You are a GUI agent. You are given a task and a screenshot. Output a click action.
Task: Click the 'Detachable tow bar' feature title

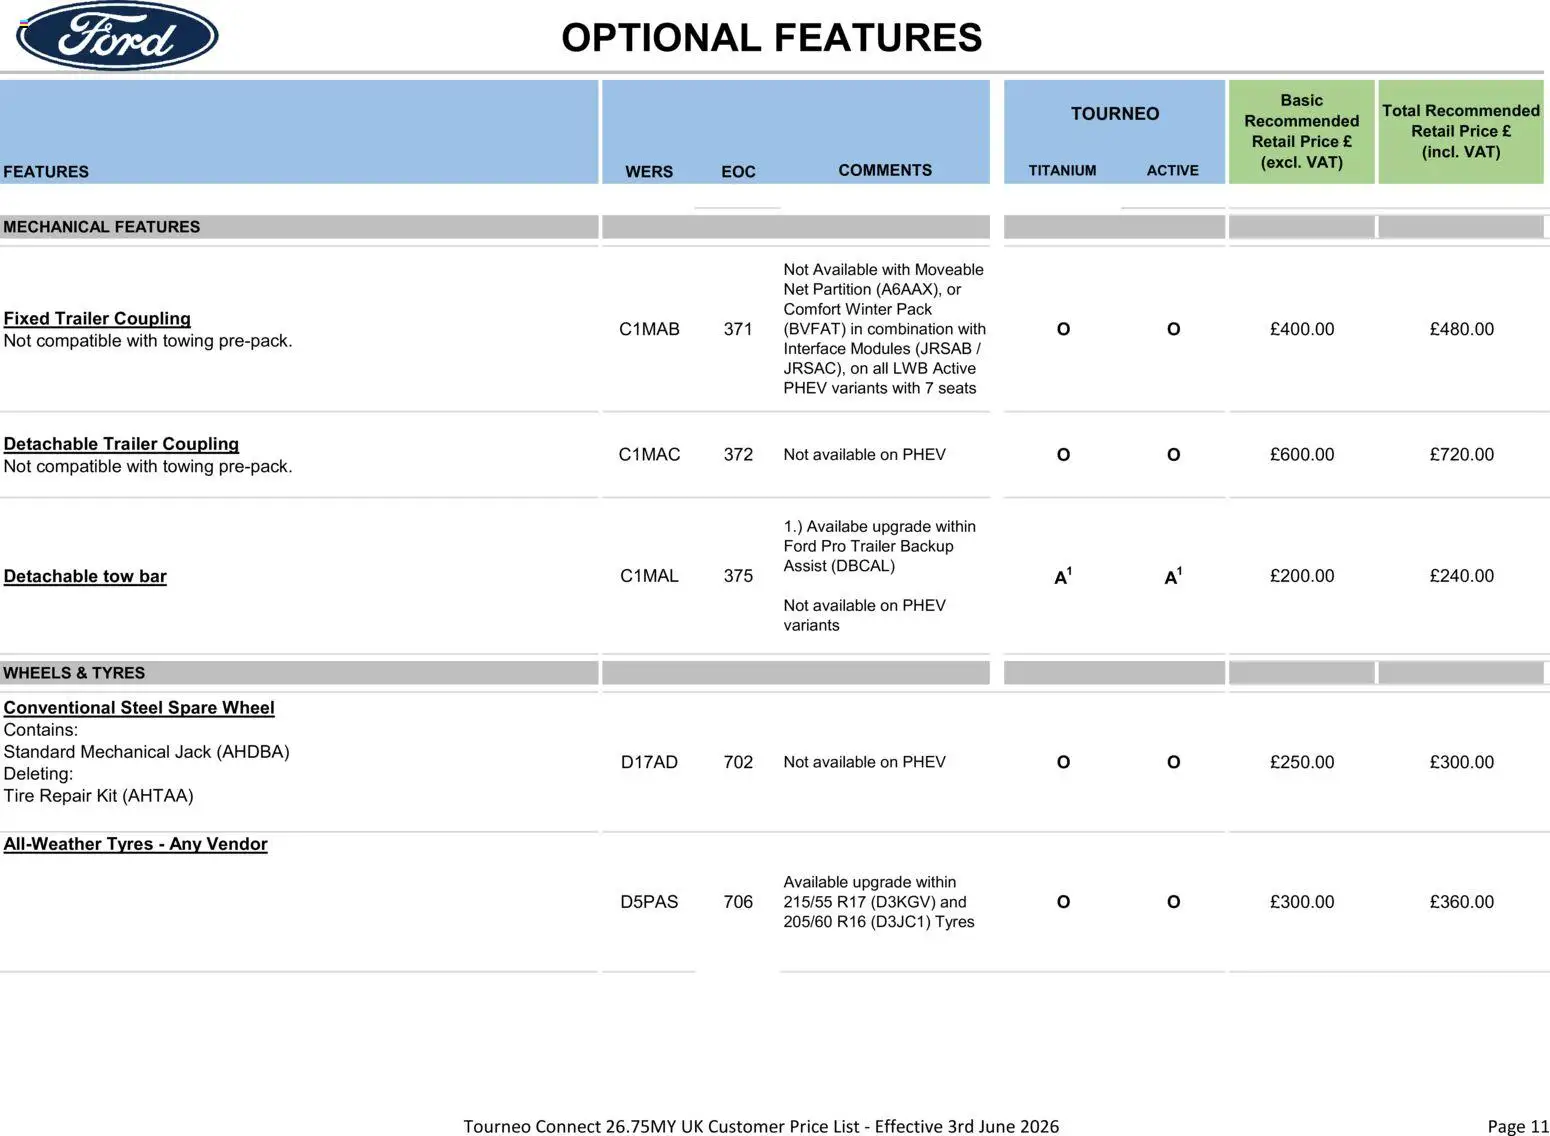coord(85,576)
